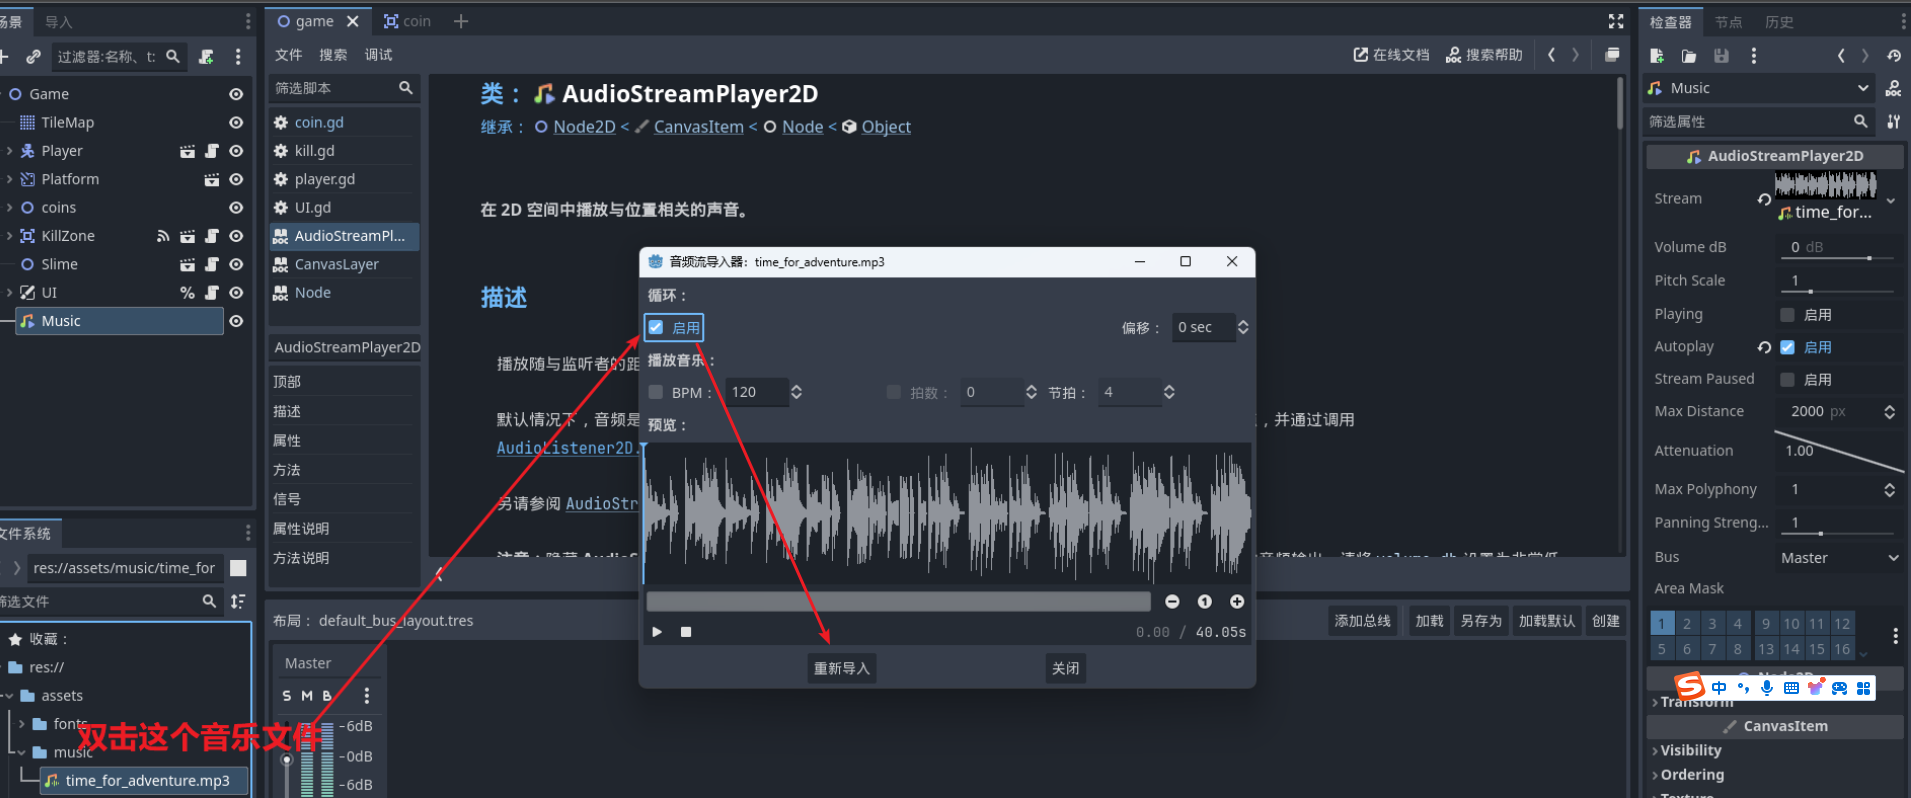Screen dimensions: 1911x798
Task: Click the floating script window icon
Action: [x=1612, y=55]
